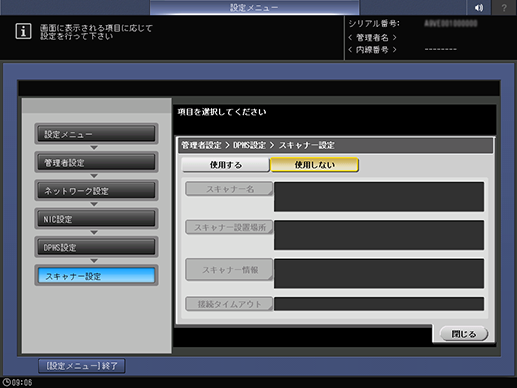Click the 管理者名 label
Screen dimensions: 517x388
[x=372, y=37]
